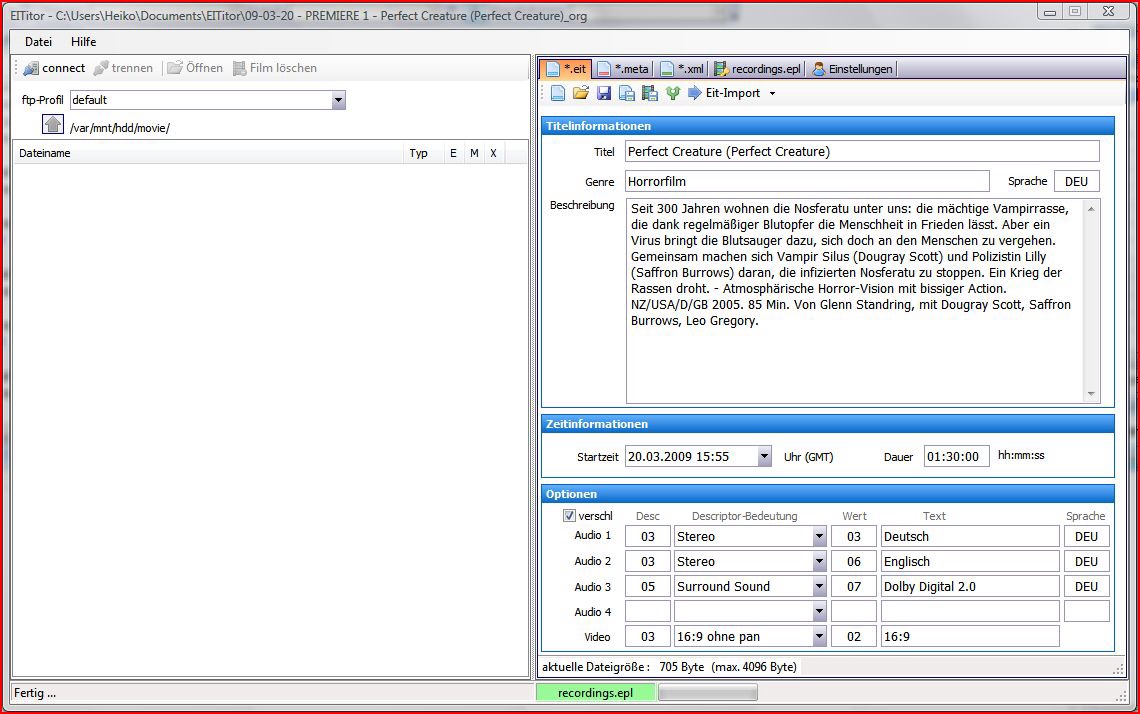The width and height of the screenshot is (1140, 714).
Task: Expand Audio 3 Surround Sound dropdown
Action: (819, 587)
